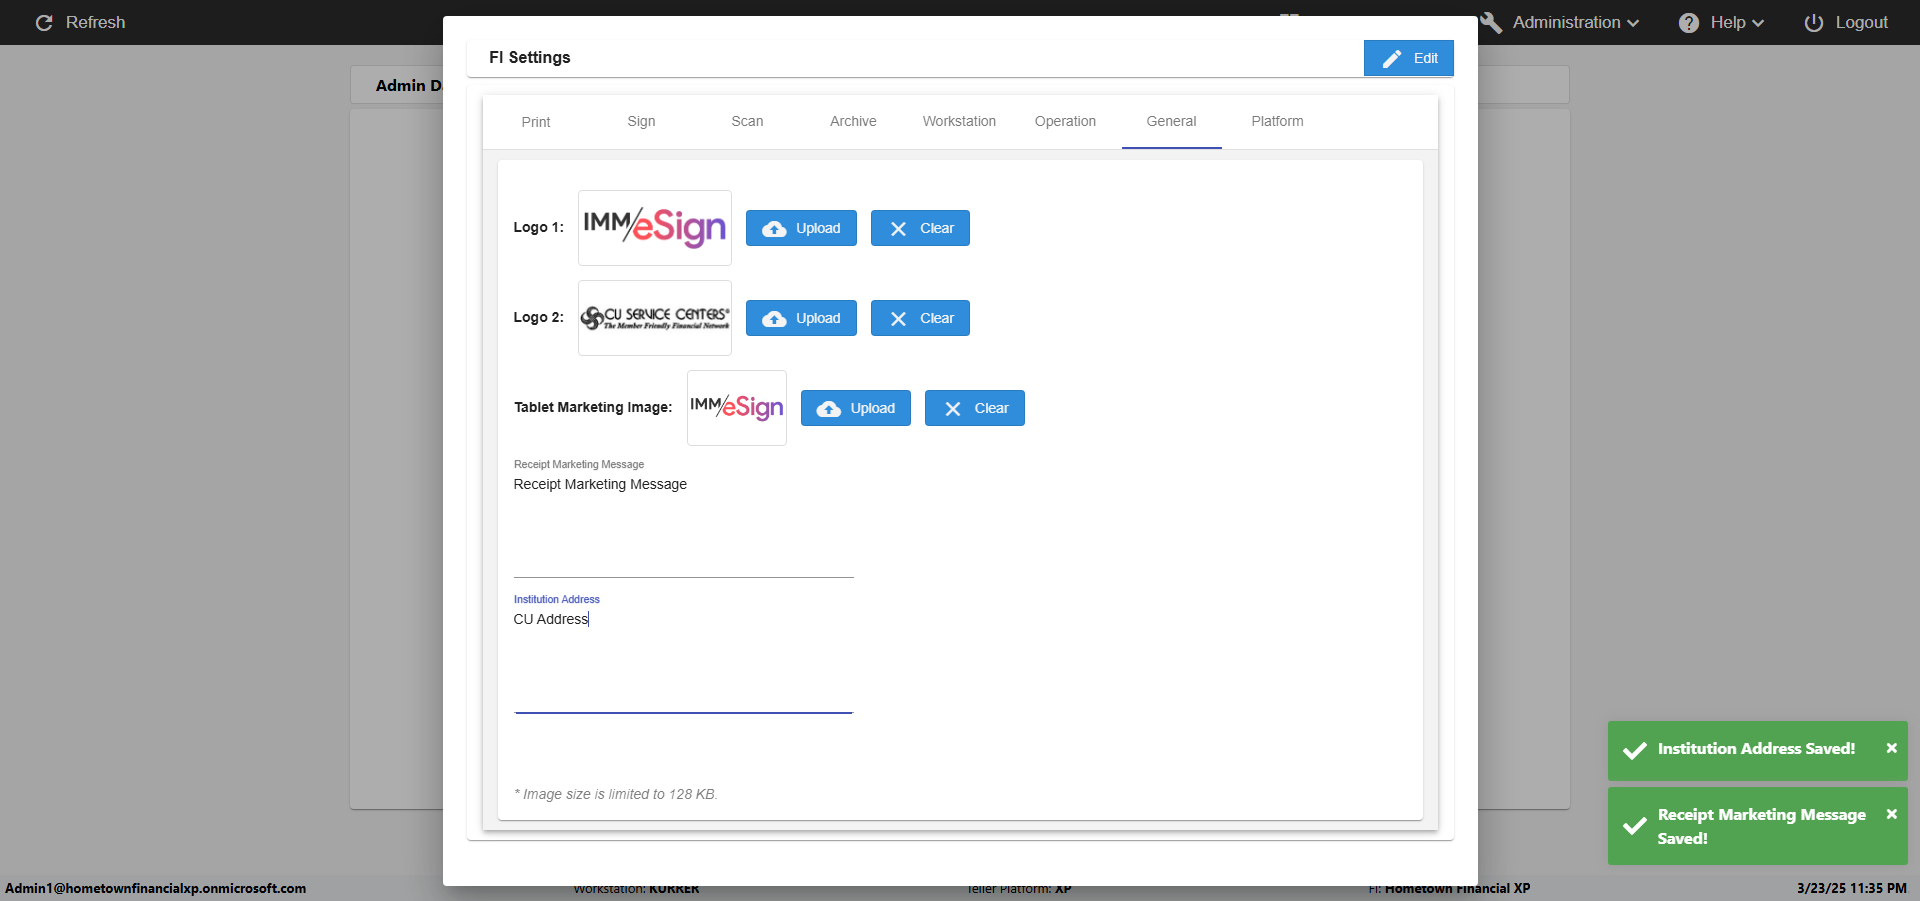
Task: Click the date and time in status bar
Action: (1852, 888)
